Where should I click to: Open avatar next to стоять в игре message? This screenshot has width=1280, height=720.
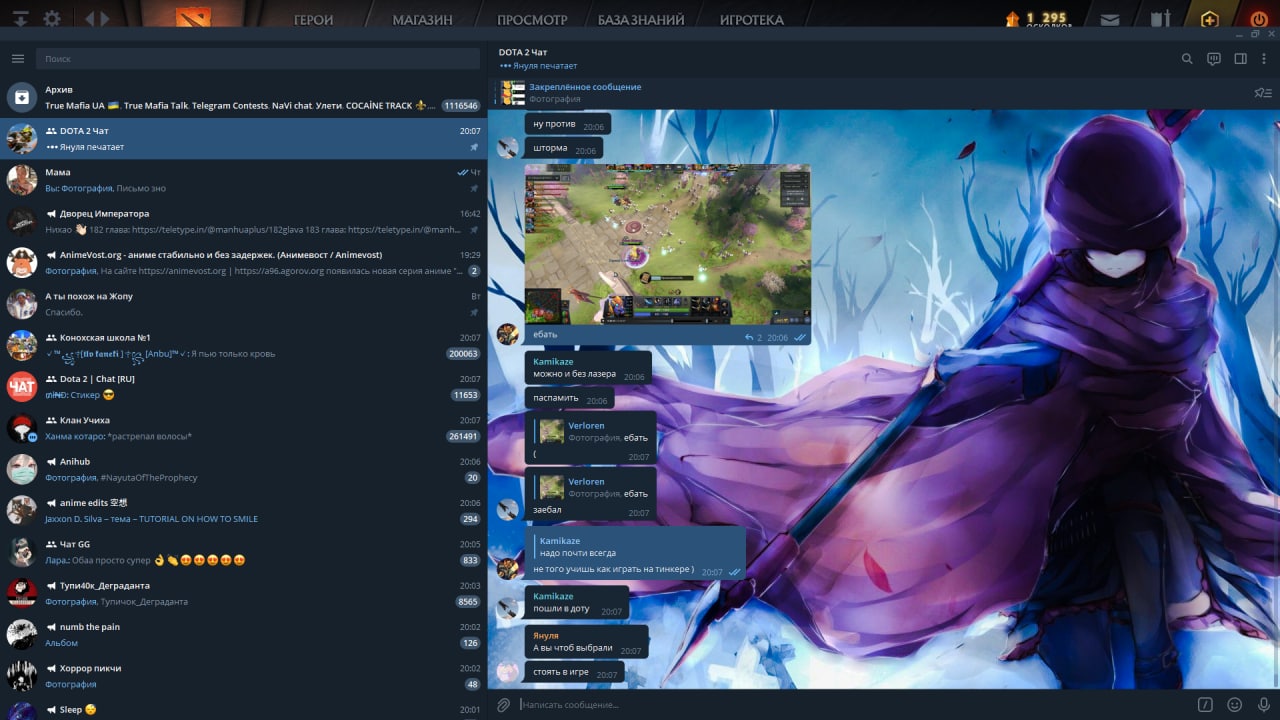[x=508, y=672]
